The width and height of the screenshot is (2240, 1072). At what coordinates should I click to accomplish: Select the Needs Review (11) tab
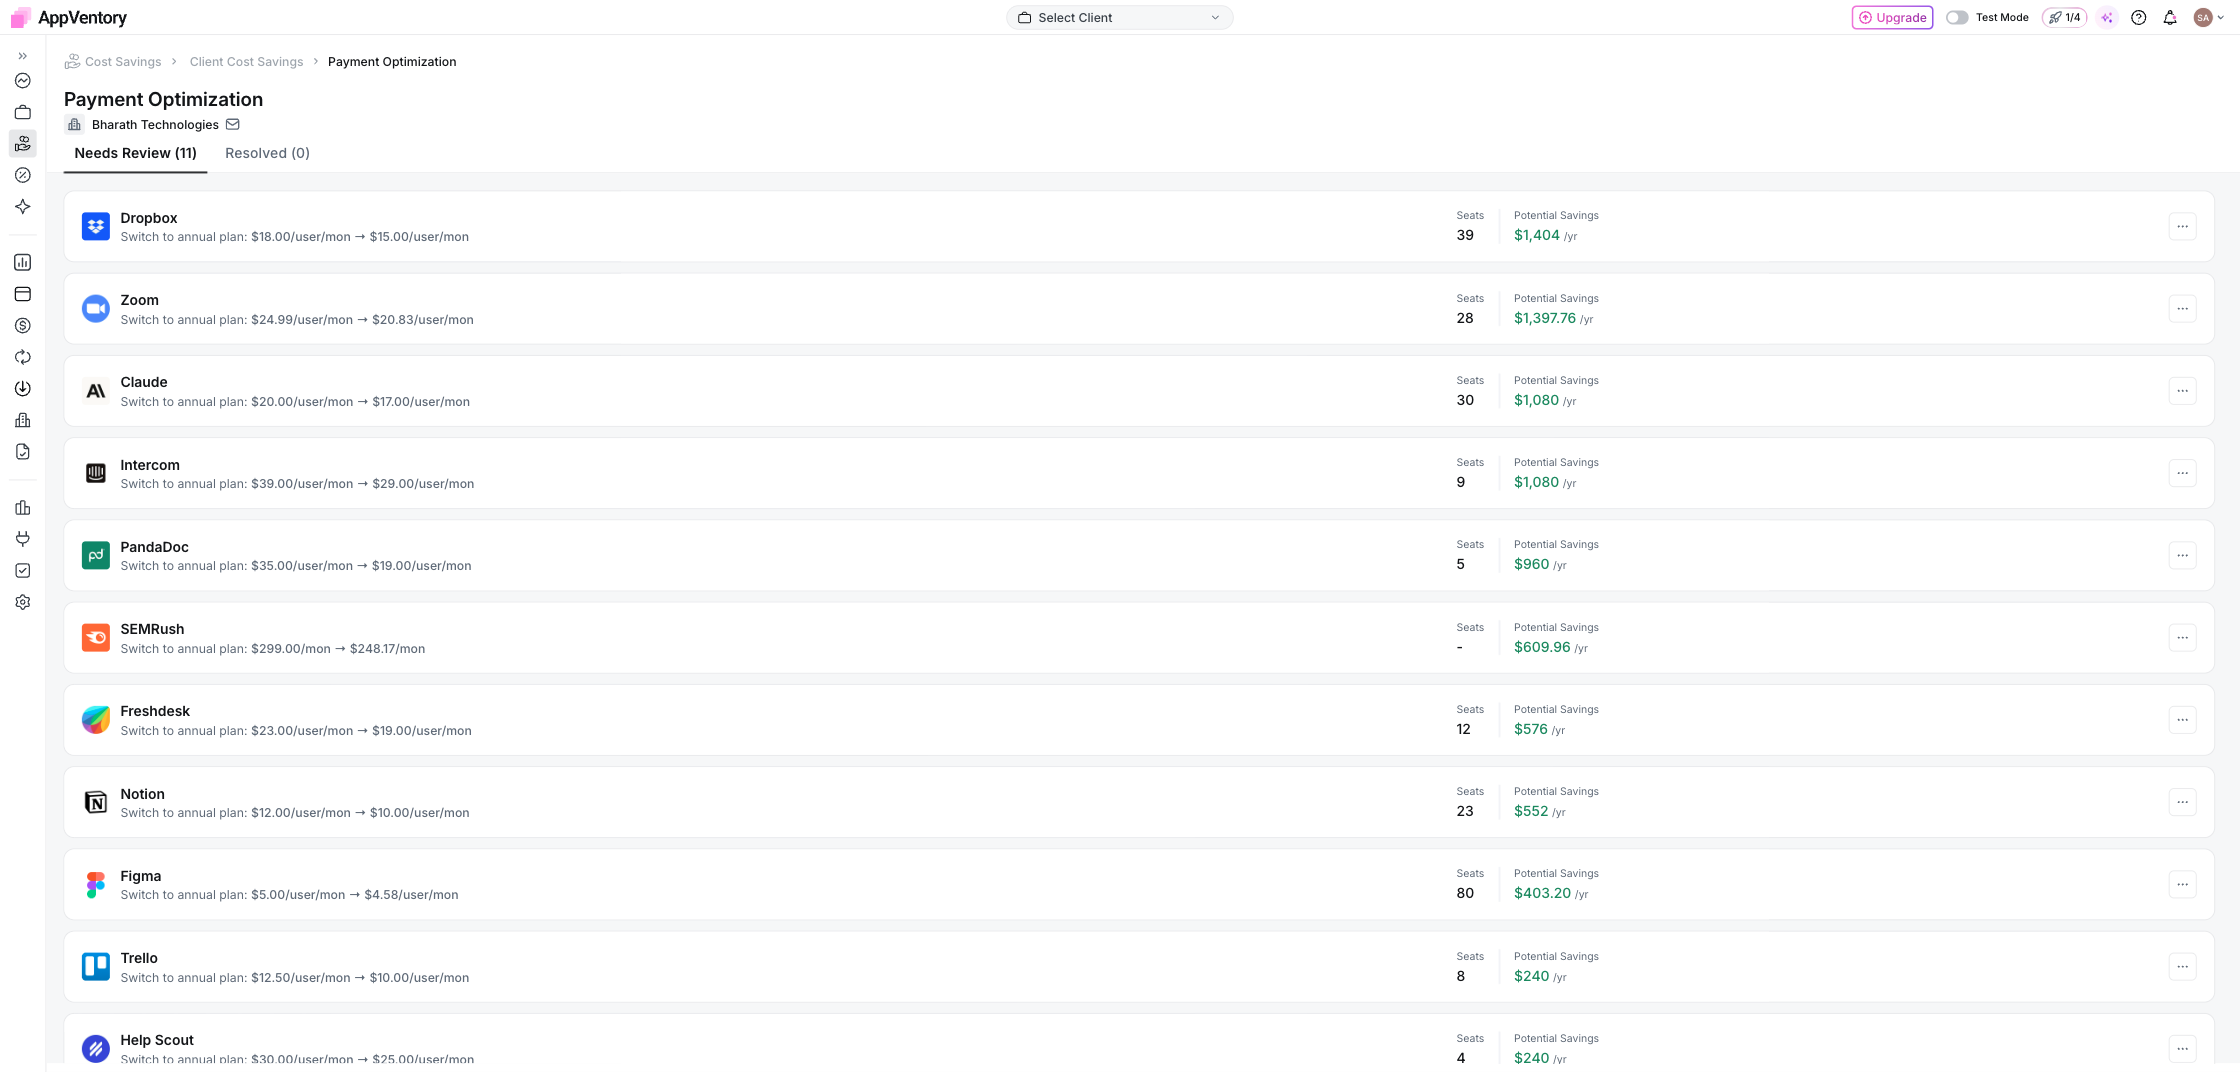(x=135, y=153)
